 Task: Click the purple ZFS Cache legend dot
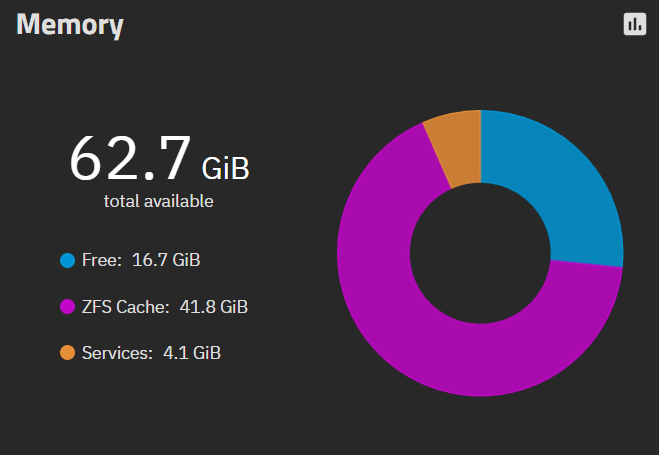tap(67, 307)
